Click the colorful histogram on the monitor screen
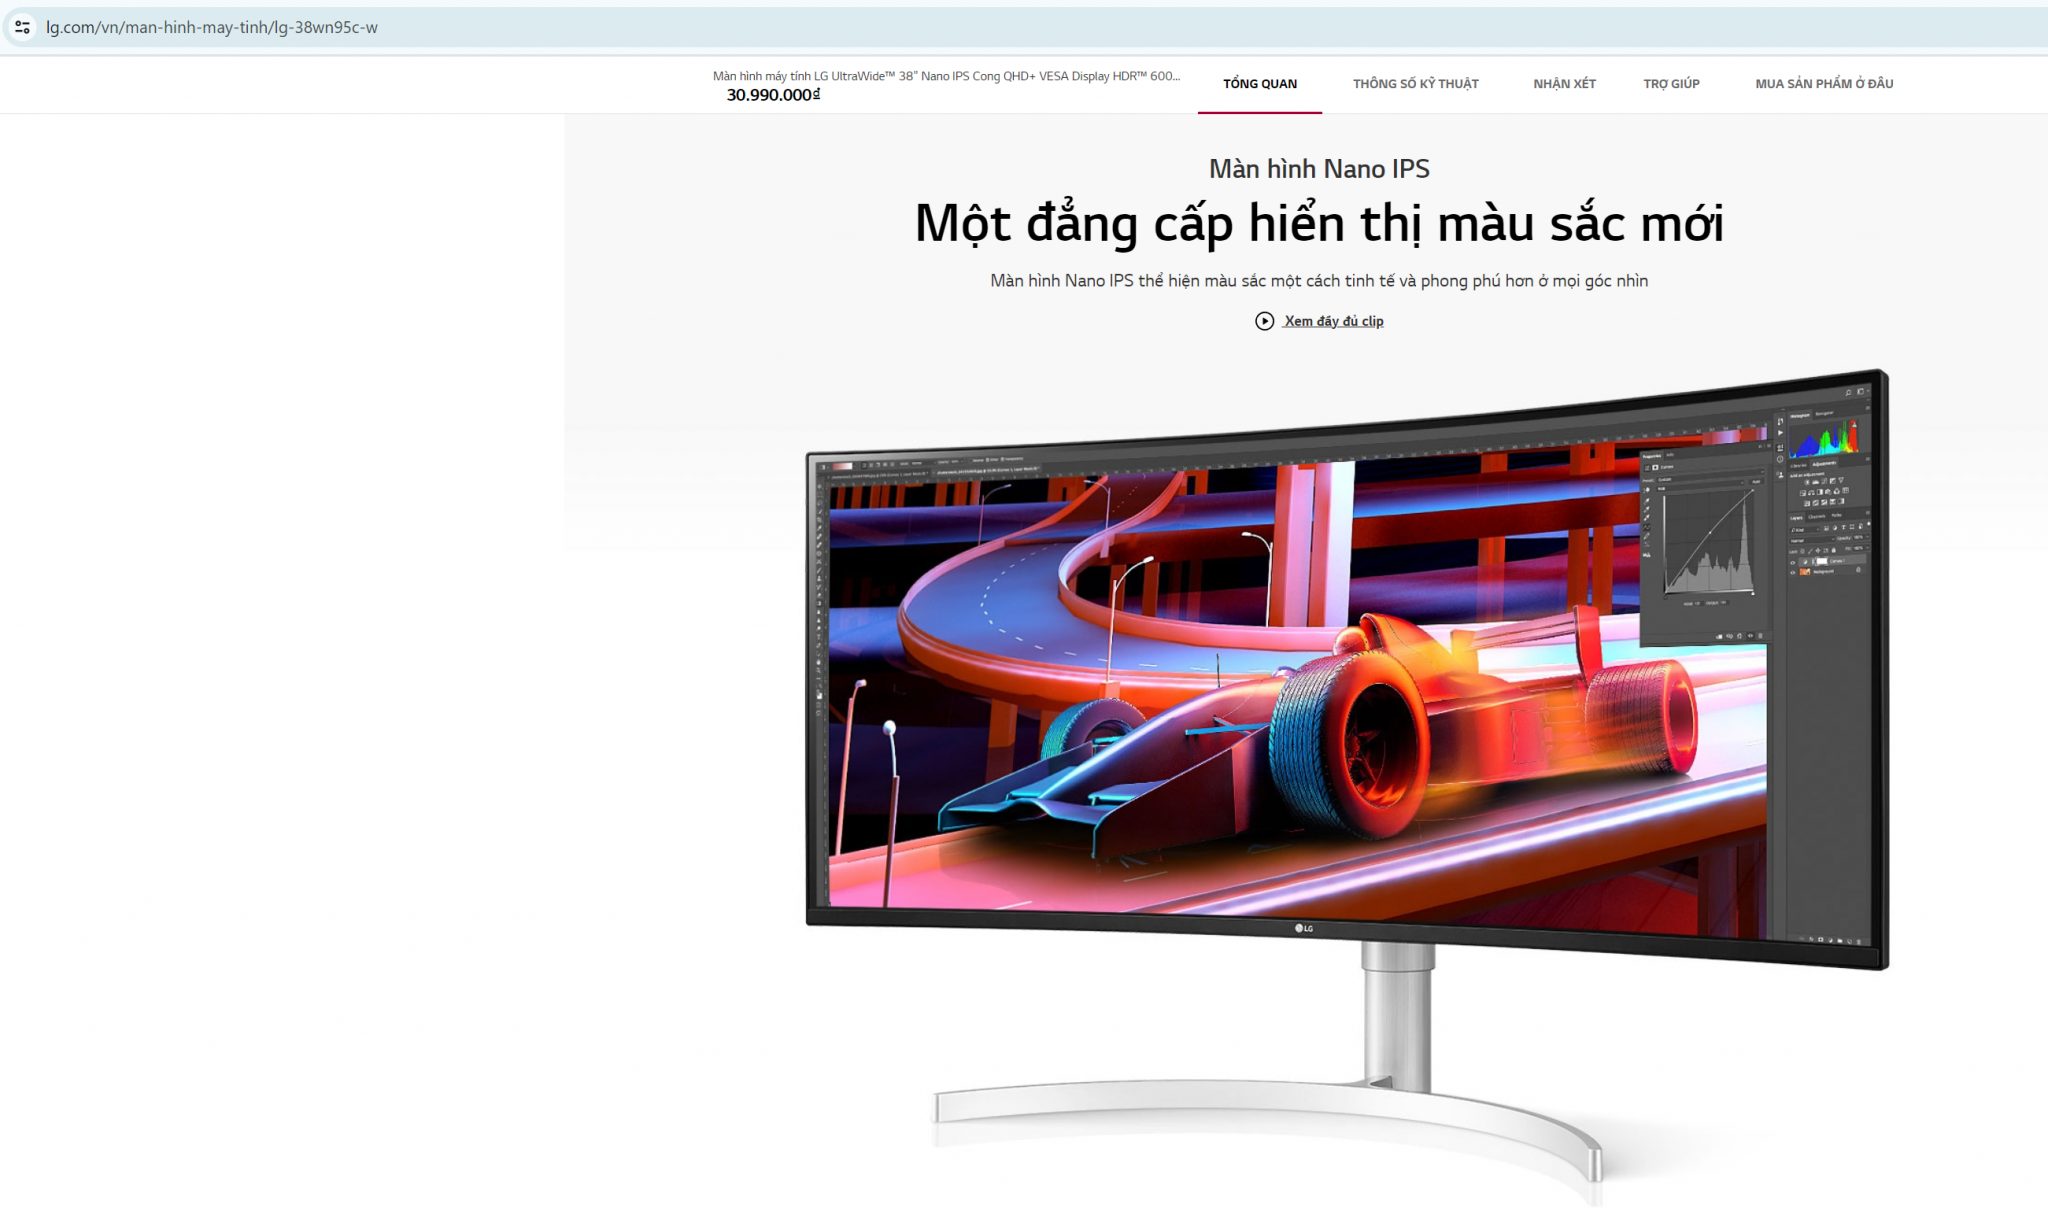The height and width of the screenshot is (1208, 2048). tap(1824, 438)
